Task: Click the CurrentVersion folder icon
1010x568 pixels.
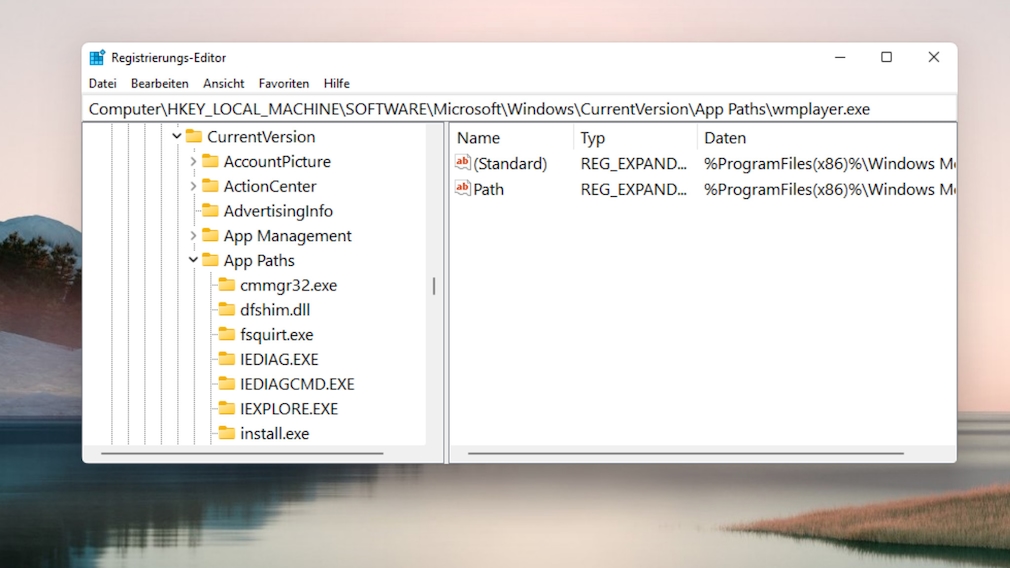Action: pyautogui.click(x=194, y=136)
